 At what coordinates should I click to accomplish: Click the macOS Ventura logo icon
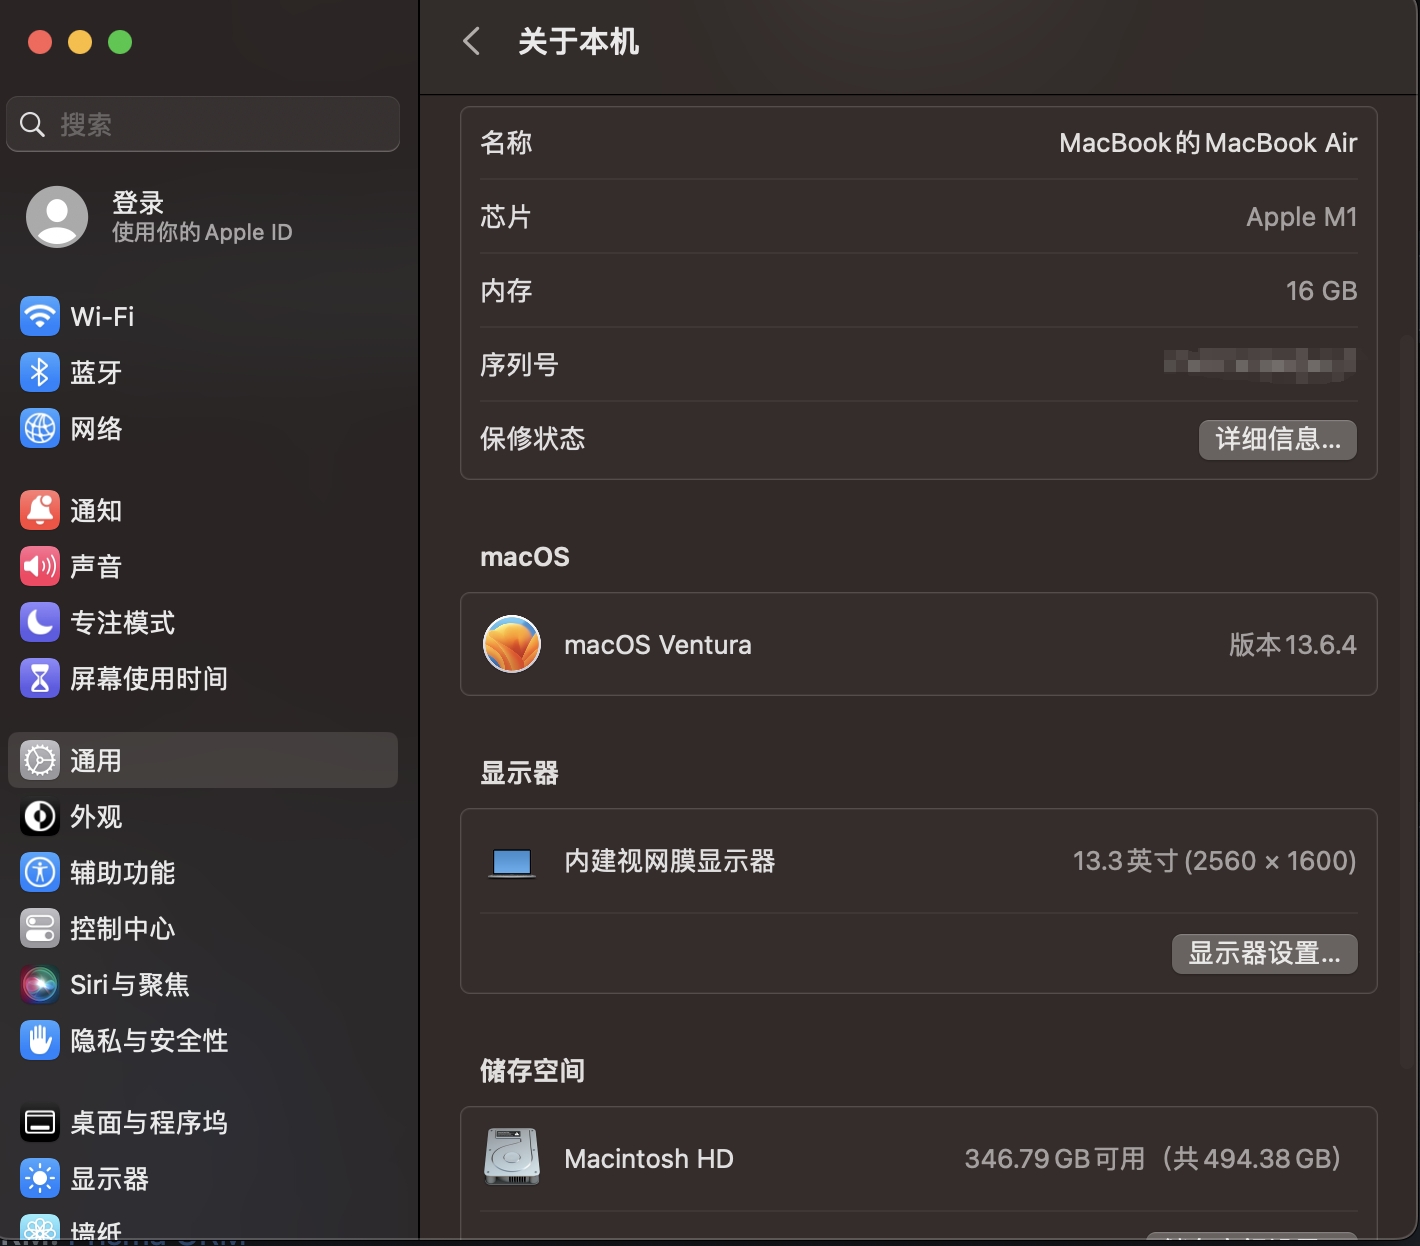pos(511,644)
